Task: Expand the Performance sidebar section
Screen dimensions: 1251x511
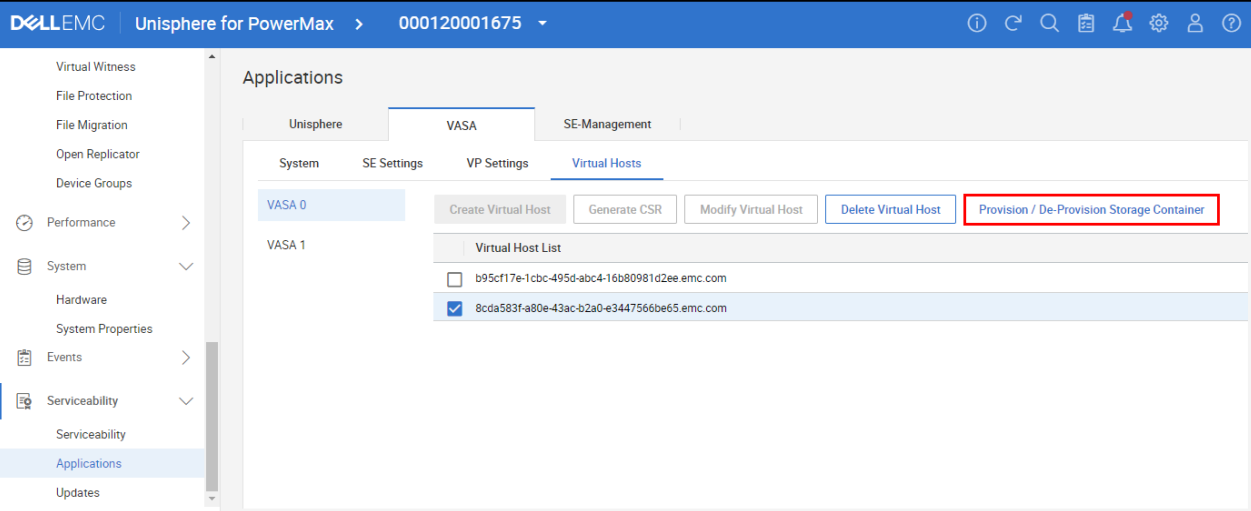Action: [x=185, y=223]
